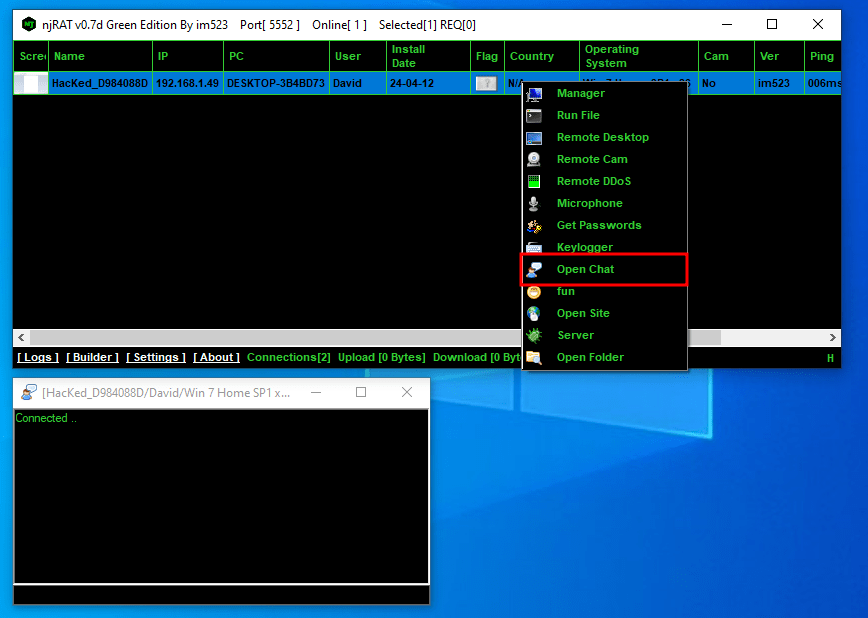Screen dimensions: 868x618
Task: Maximize the njRAT main window
Action: [x=772, y=24]
